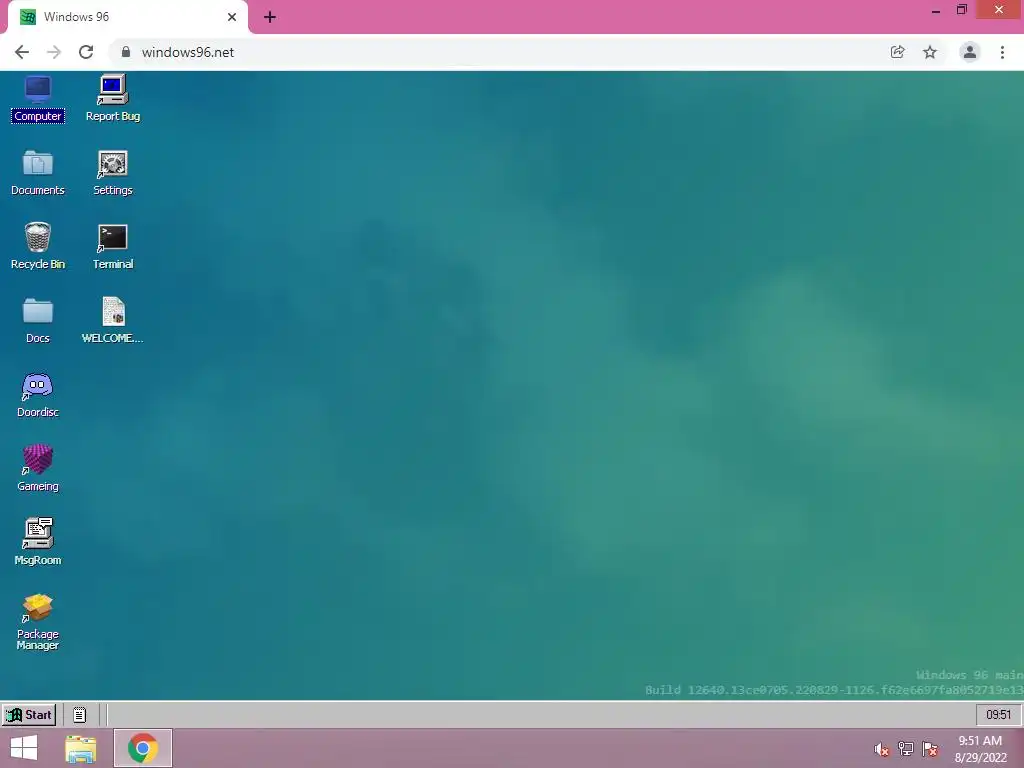Click the 09:51 Windows 96 taskbar clock
This screenshot has width=1024, height=768.
click(998, 714)
